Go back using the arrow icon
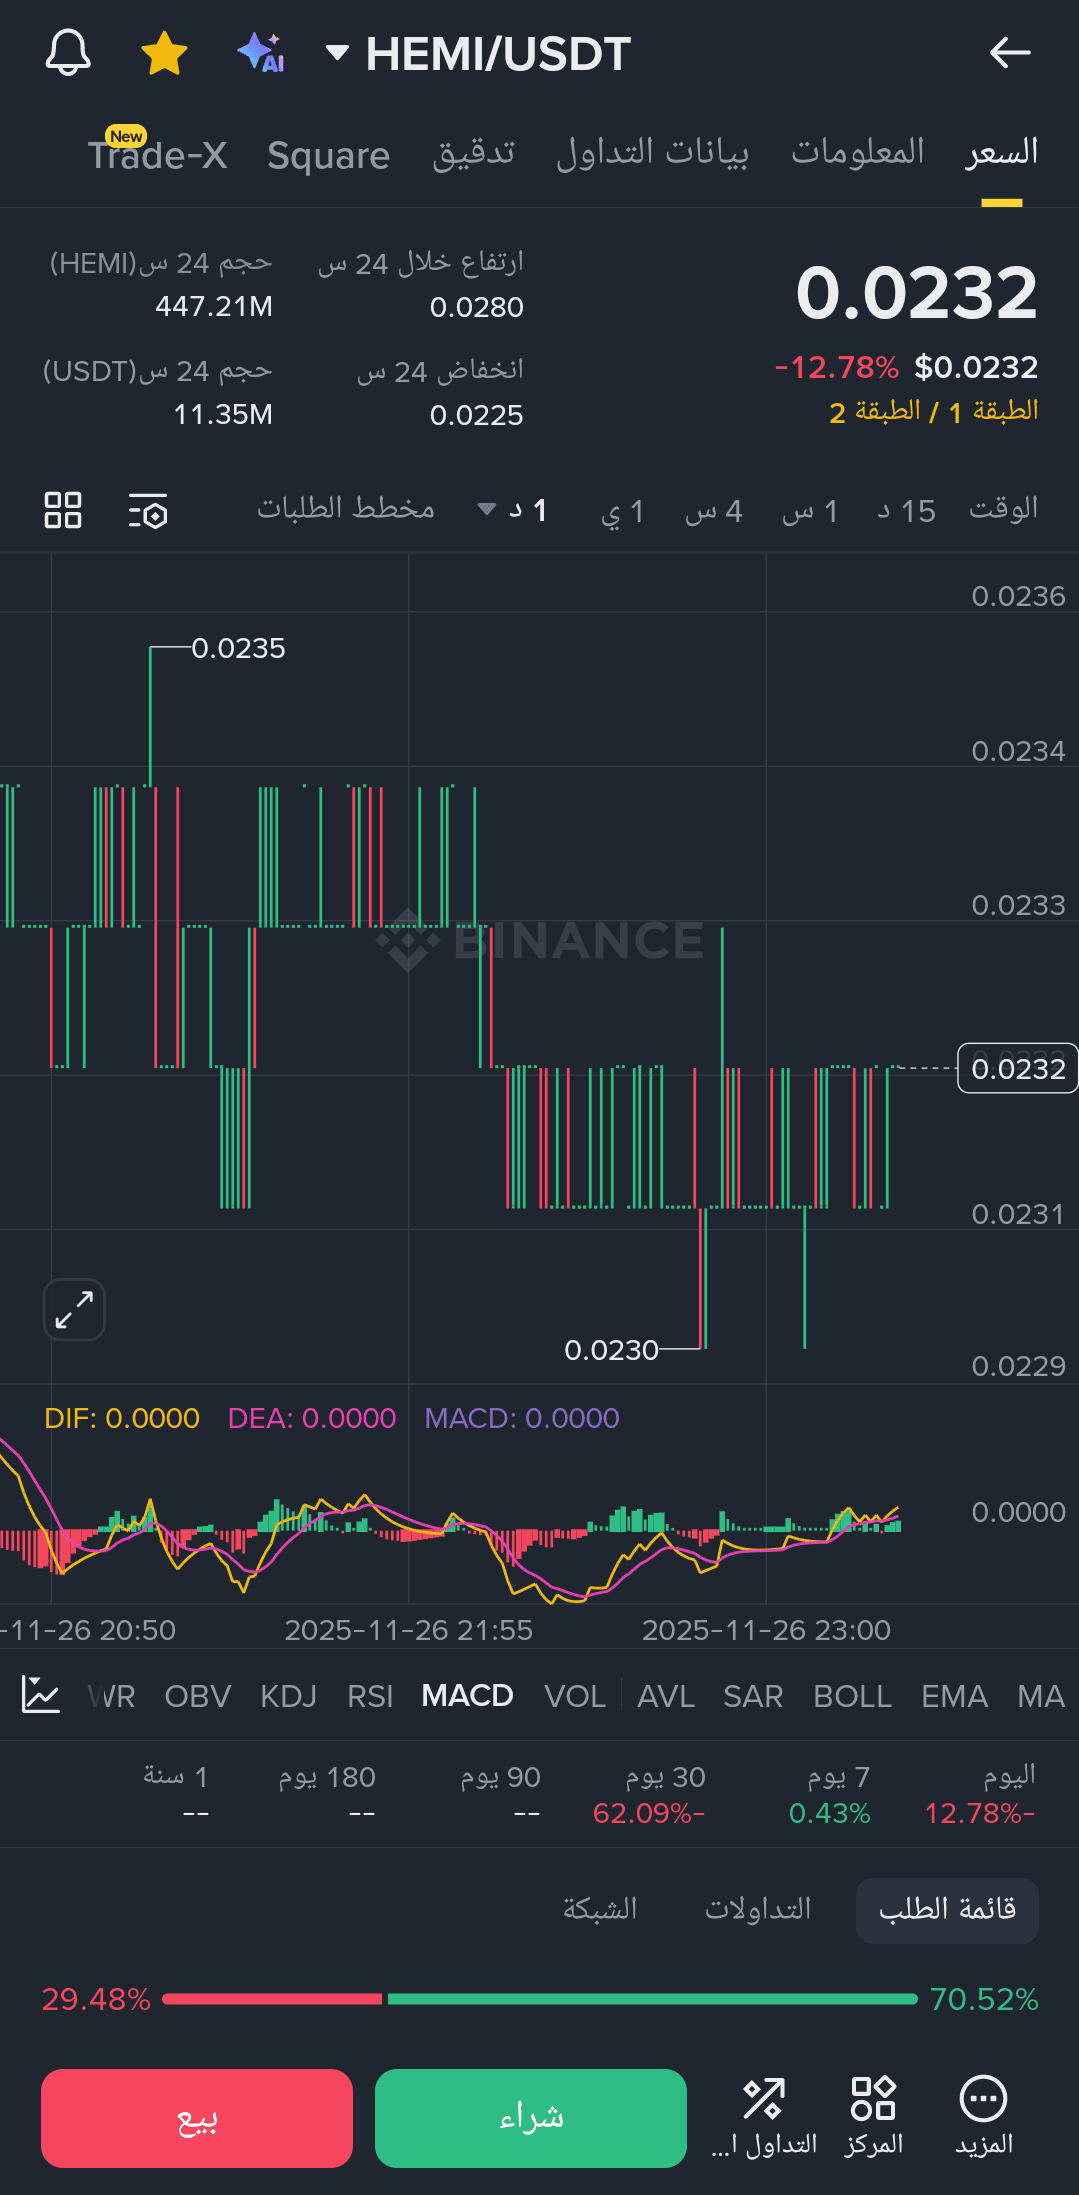The height and width of the screenshot is (2195, 1079). click(x=1010, y=53)
